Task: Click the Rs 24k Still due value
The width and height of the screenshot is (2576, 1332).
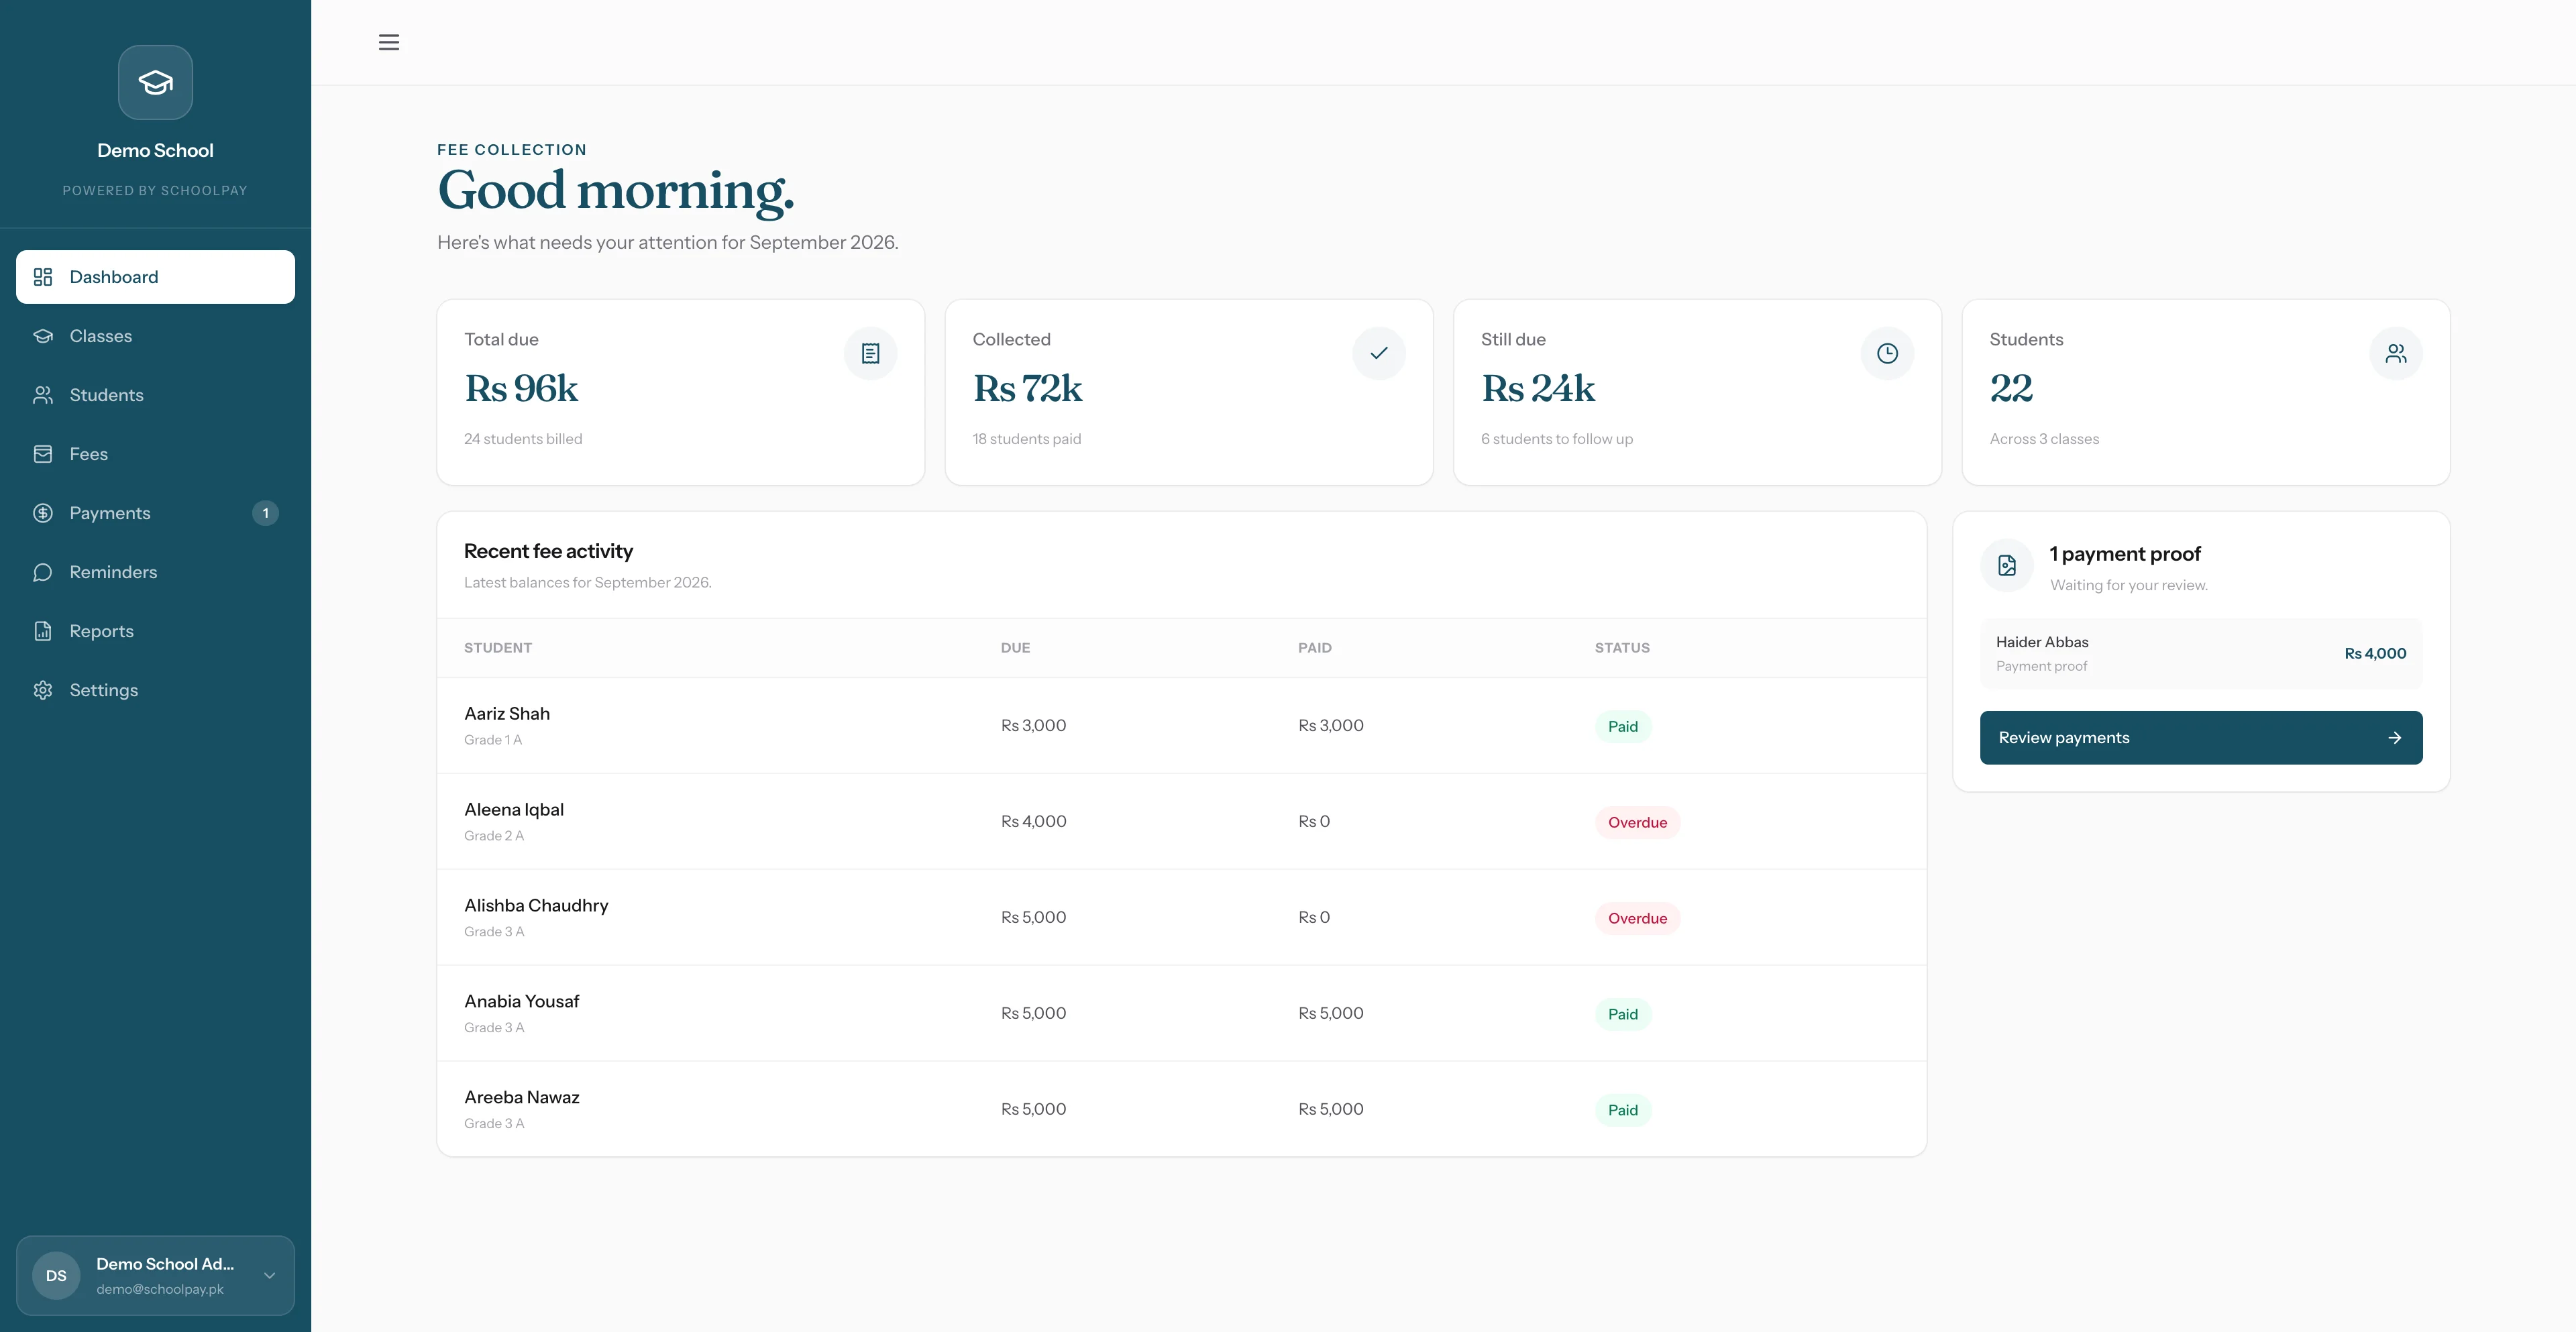Action: tap(1538, 388)
